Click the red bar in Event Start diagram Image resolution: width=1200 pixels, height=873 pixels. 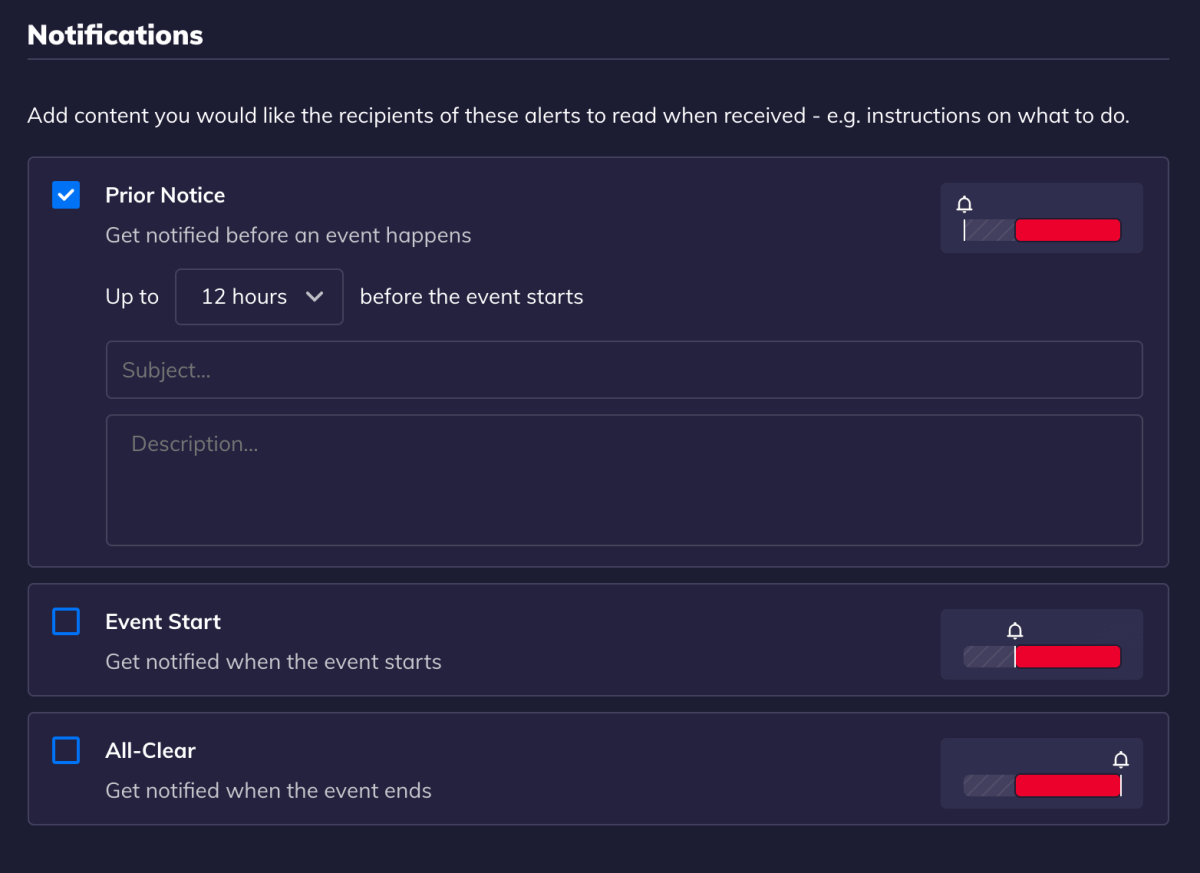coord(1067,657)
